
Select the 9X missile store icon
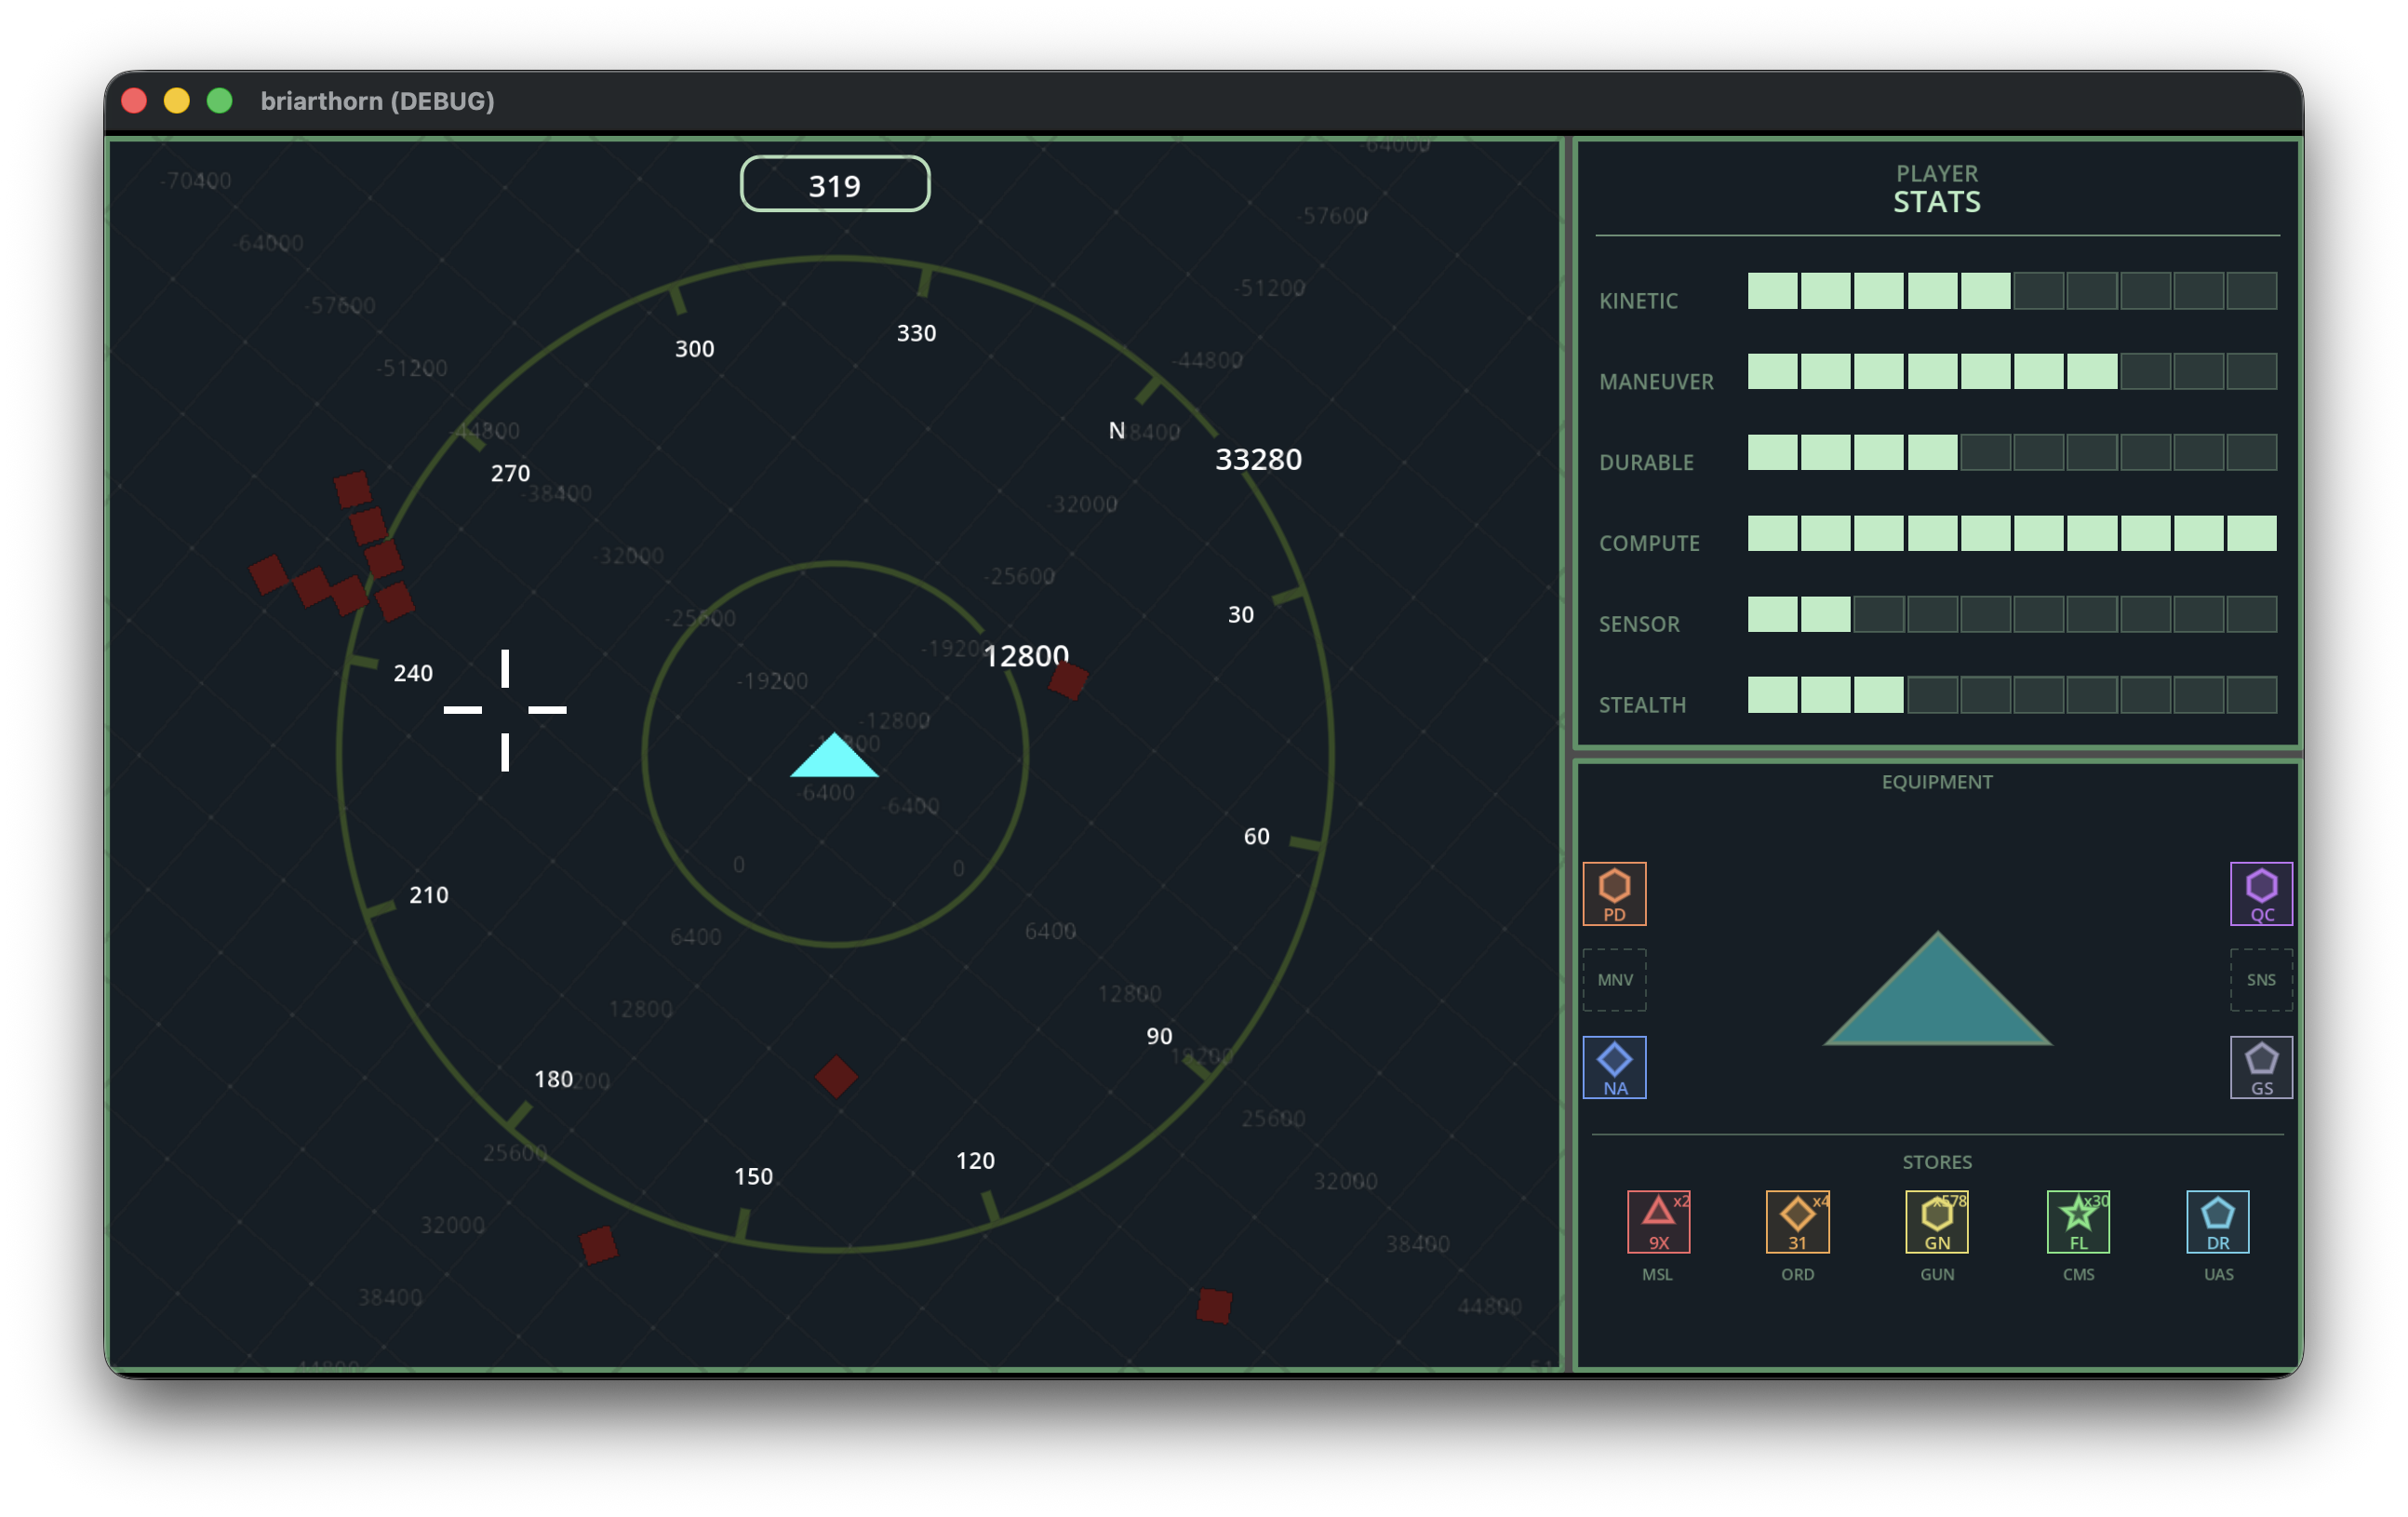click(1658, 1221)
